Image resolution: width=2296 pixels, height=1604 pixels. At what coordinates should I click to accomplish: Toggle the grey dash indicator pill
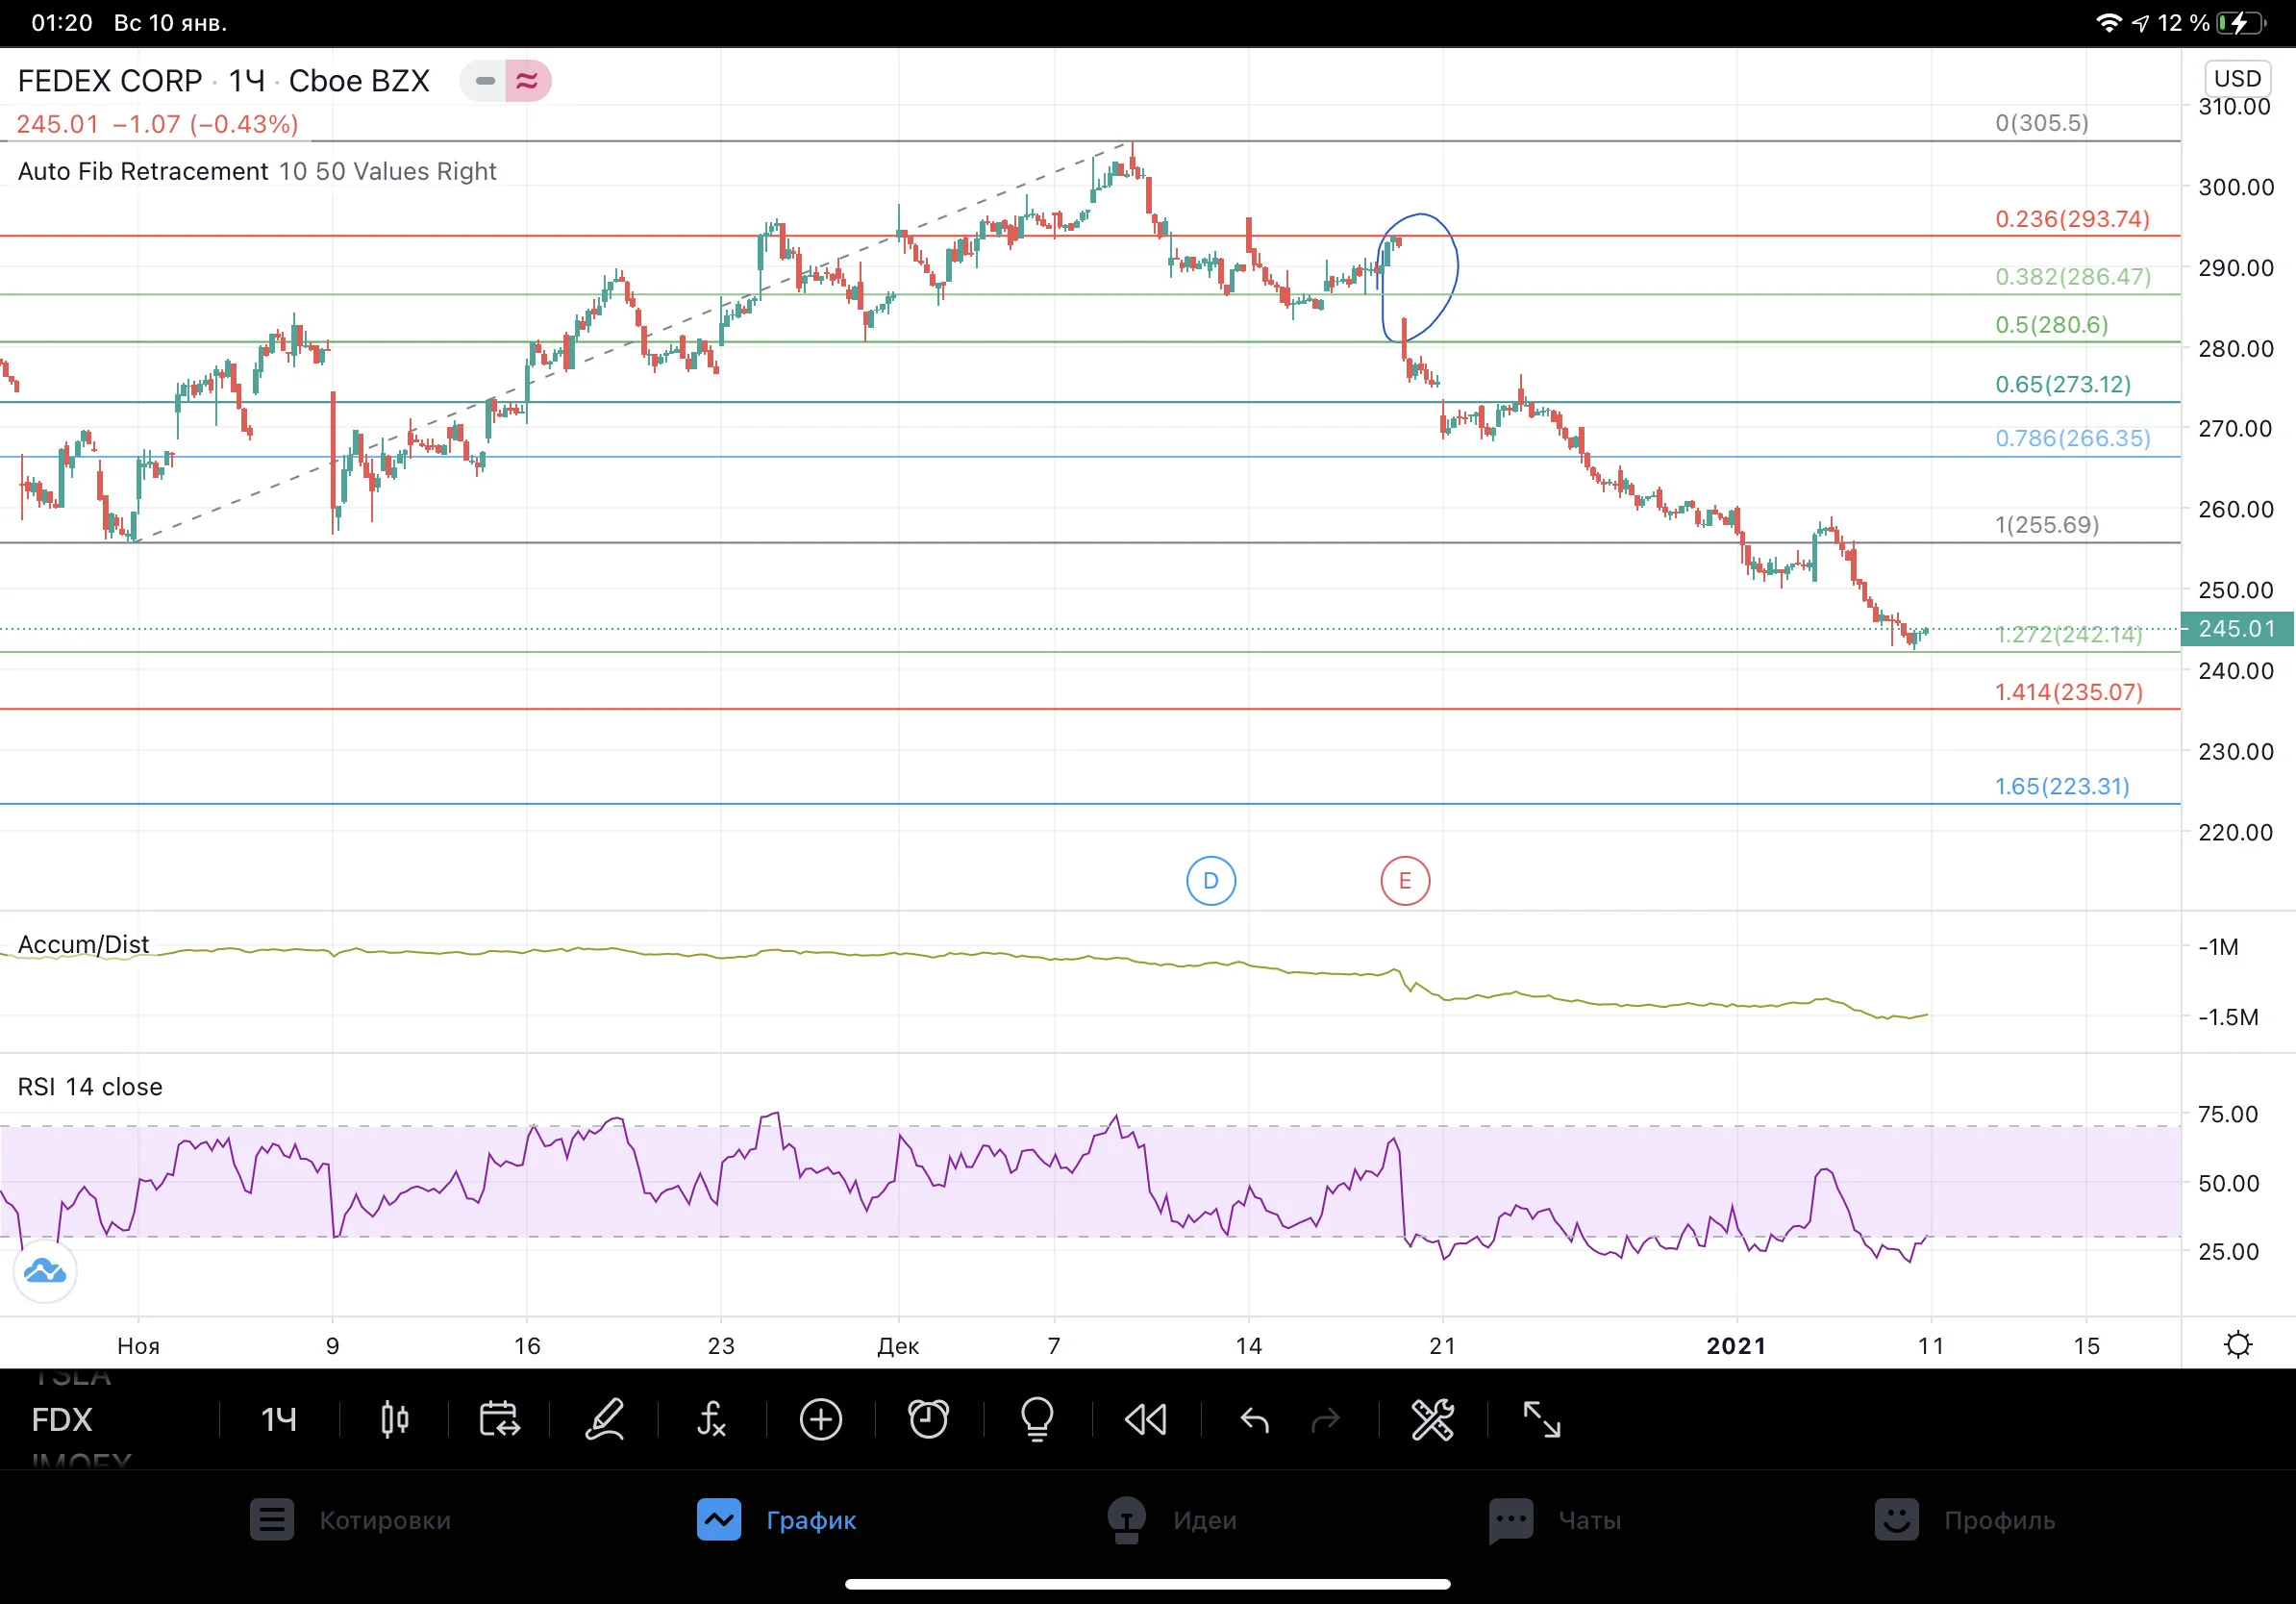click(x=485, y=81)
